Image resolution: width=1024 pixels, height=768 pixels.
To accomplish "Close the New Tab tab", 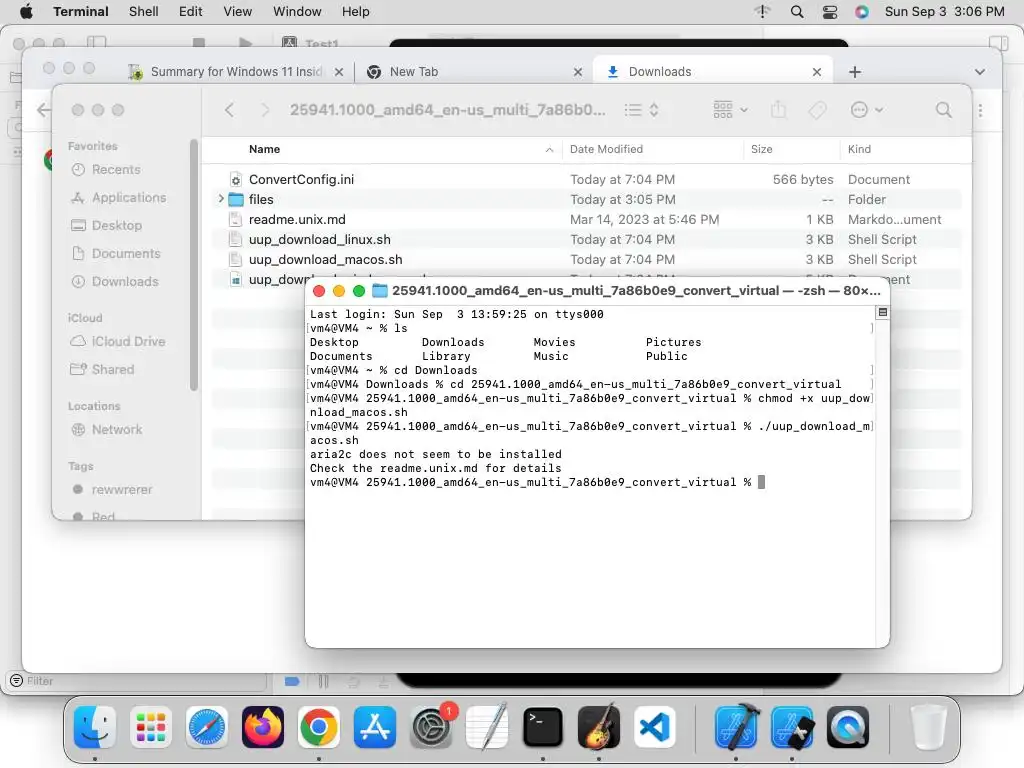I will [578, 72].
